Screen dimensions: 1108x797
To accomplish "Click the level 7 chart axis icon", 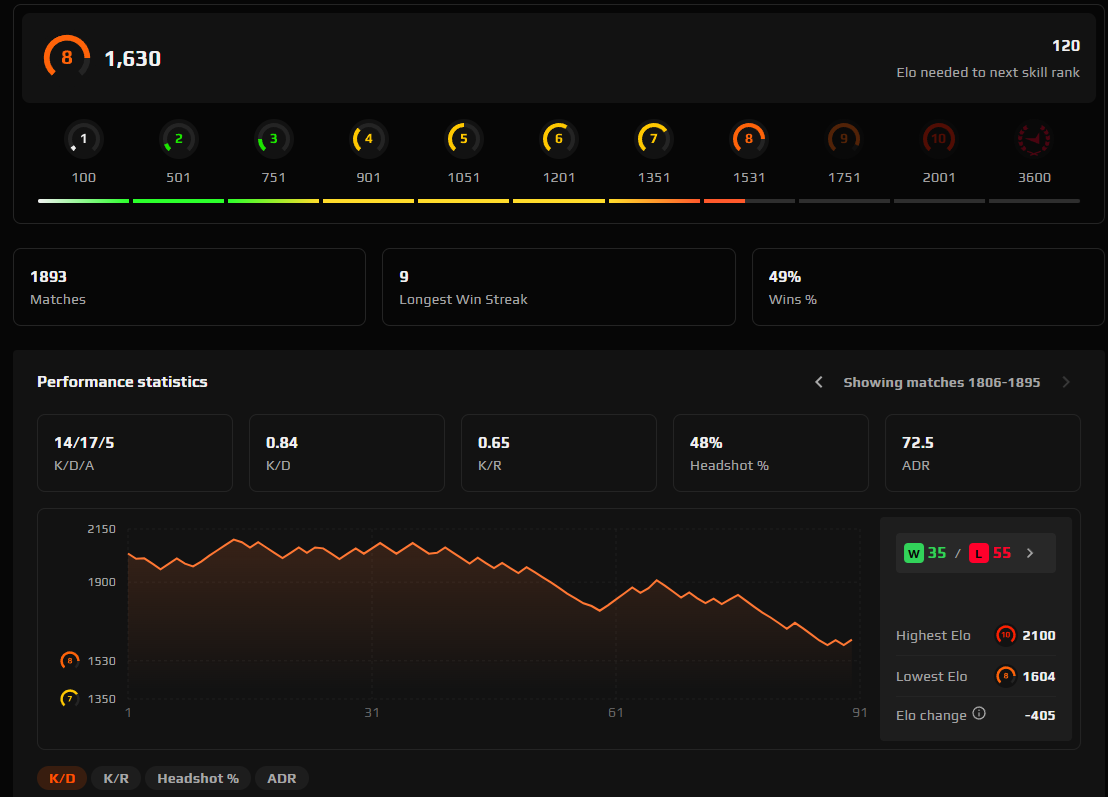I will pos(69,699).
